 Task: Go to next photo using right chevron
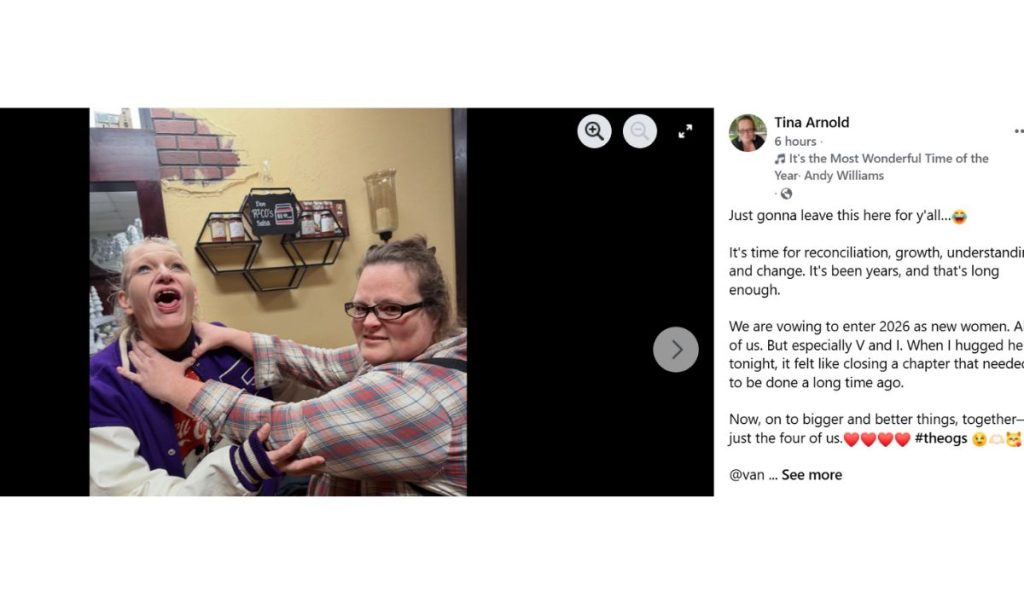pyautogui.click(x=676, y=349)
